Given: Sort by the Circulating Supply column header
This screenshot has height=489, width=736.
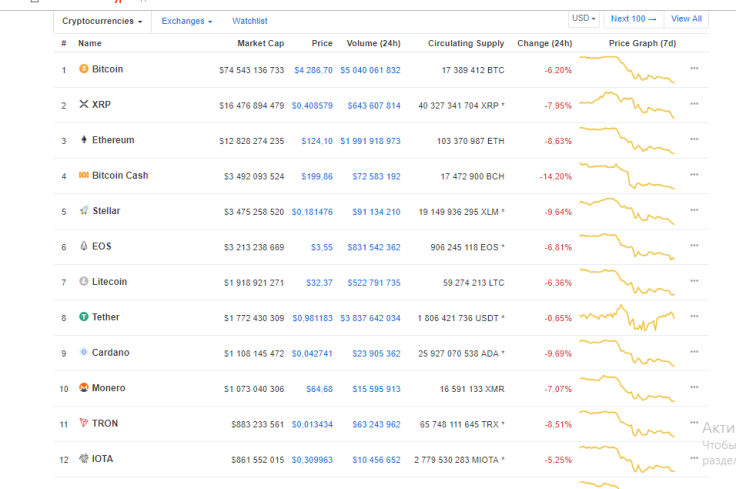Looking at the screenshot, I should tap(466, 43).
